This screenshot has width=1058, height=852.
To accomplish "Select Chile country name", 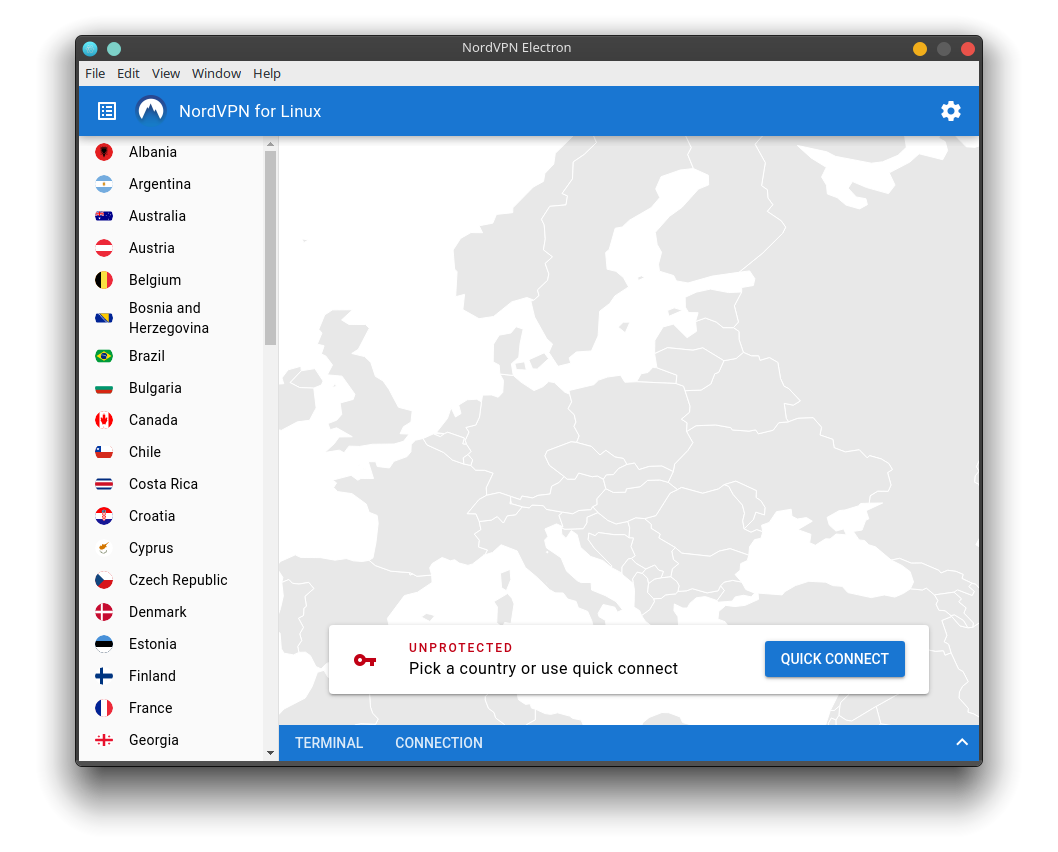I will [144, 452].
